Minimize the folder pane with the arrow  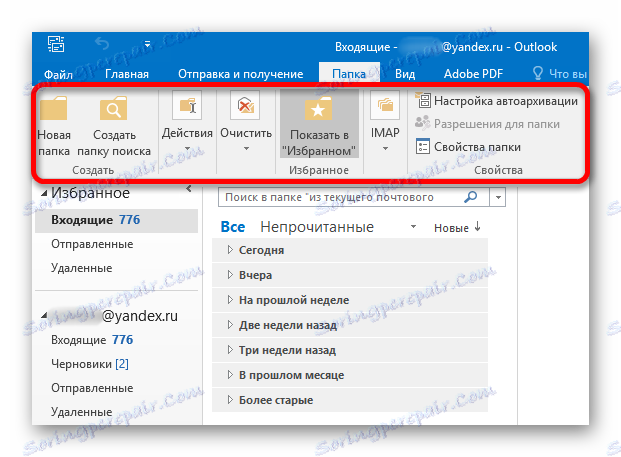(189, 189)
